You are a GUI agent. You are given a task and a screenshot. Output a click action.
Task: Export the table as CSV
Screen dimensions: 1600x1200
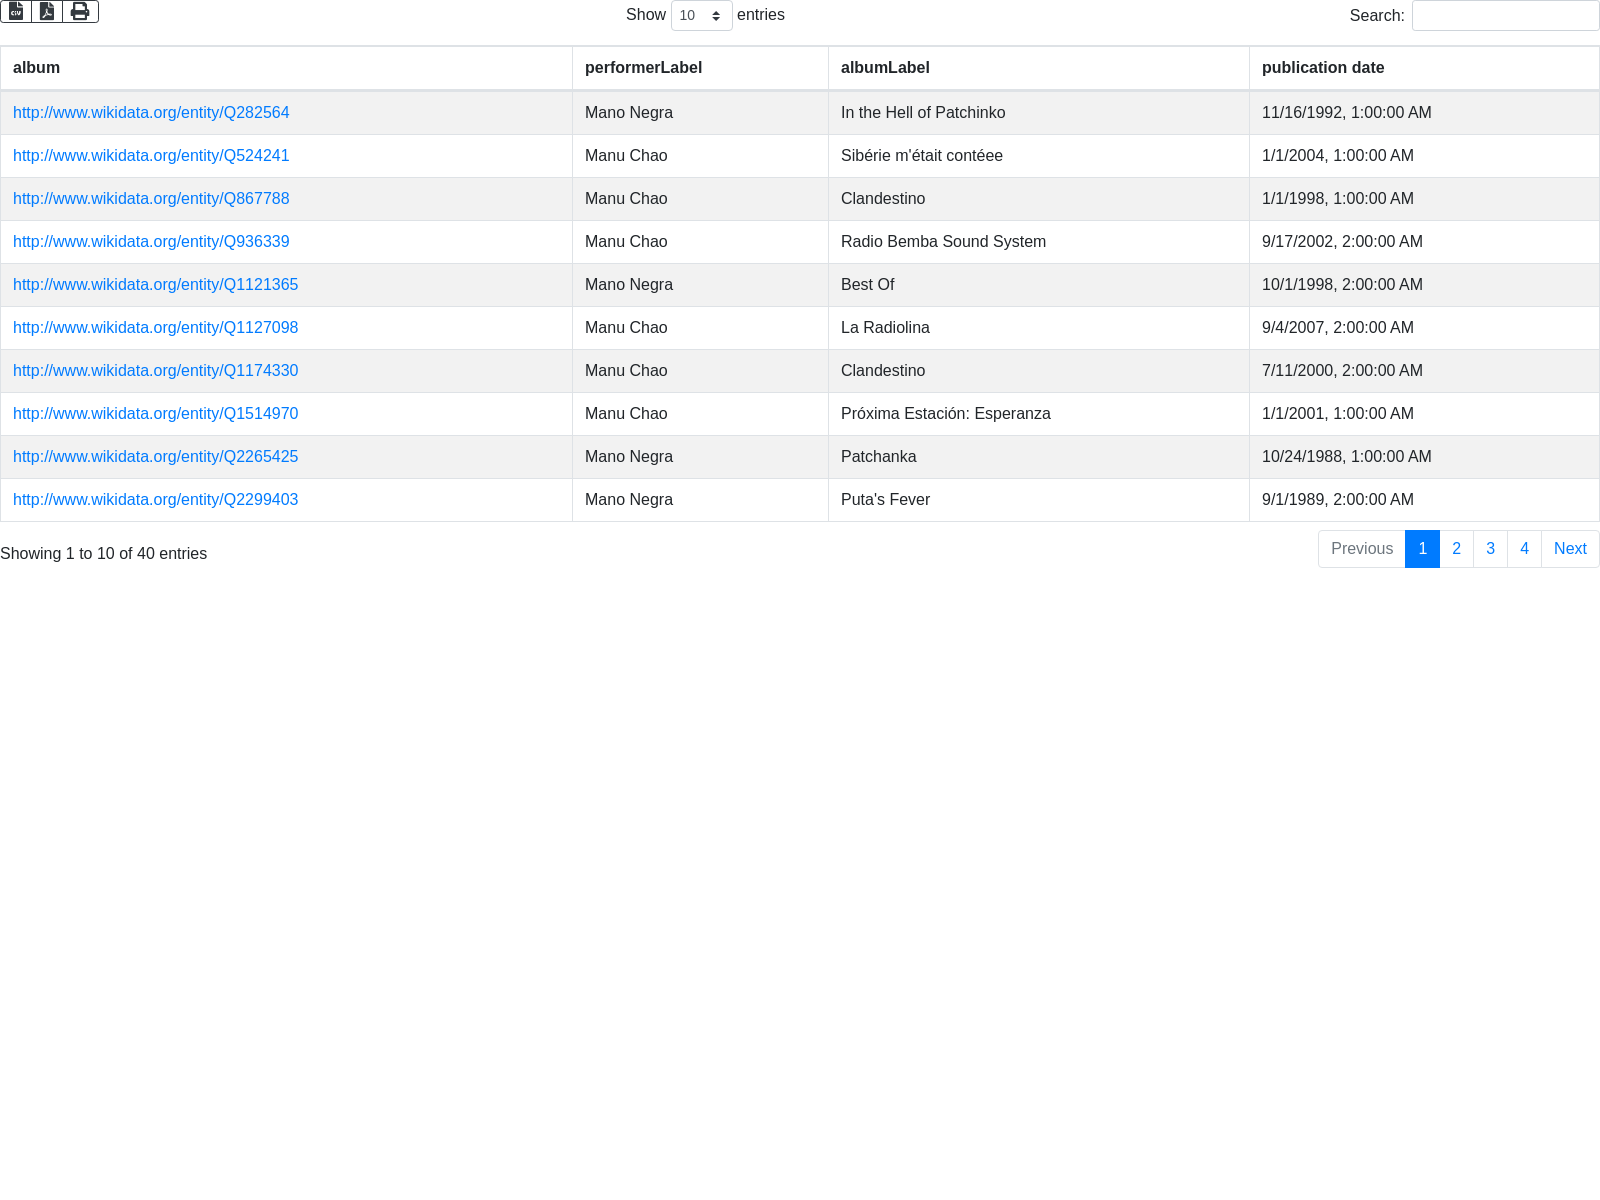point(16,11)
